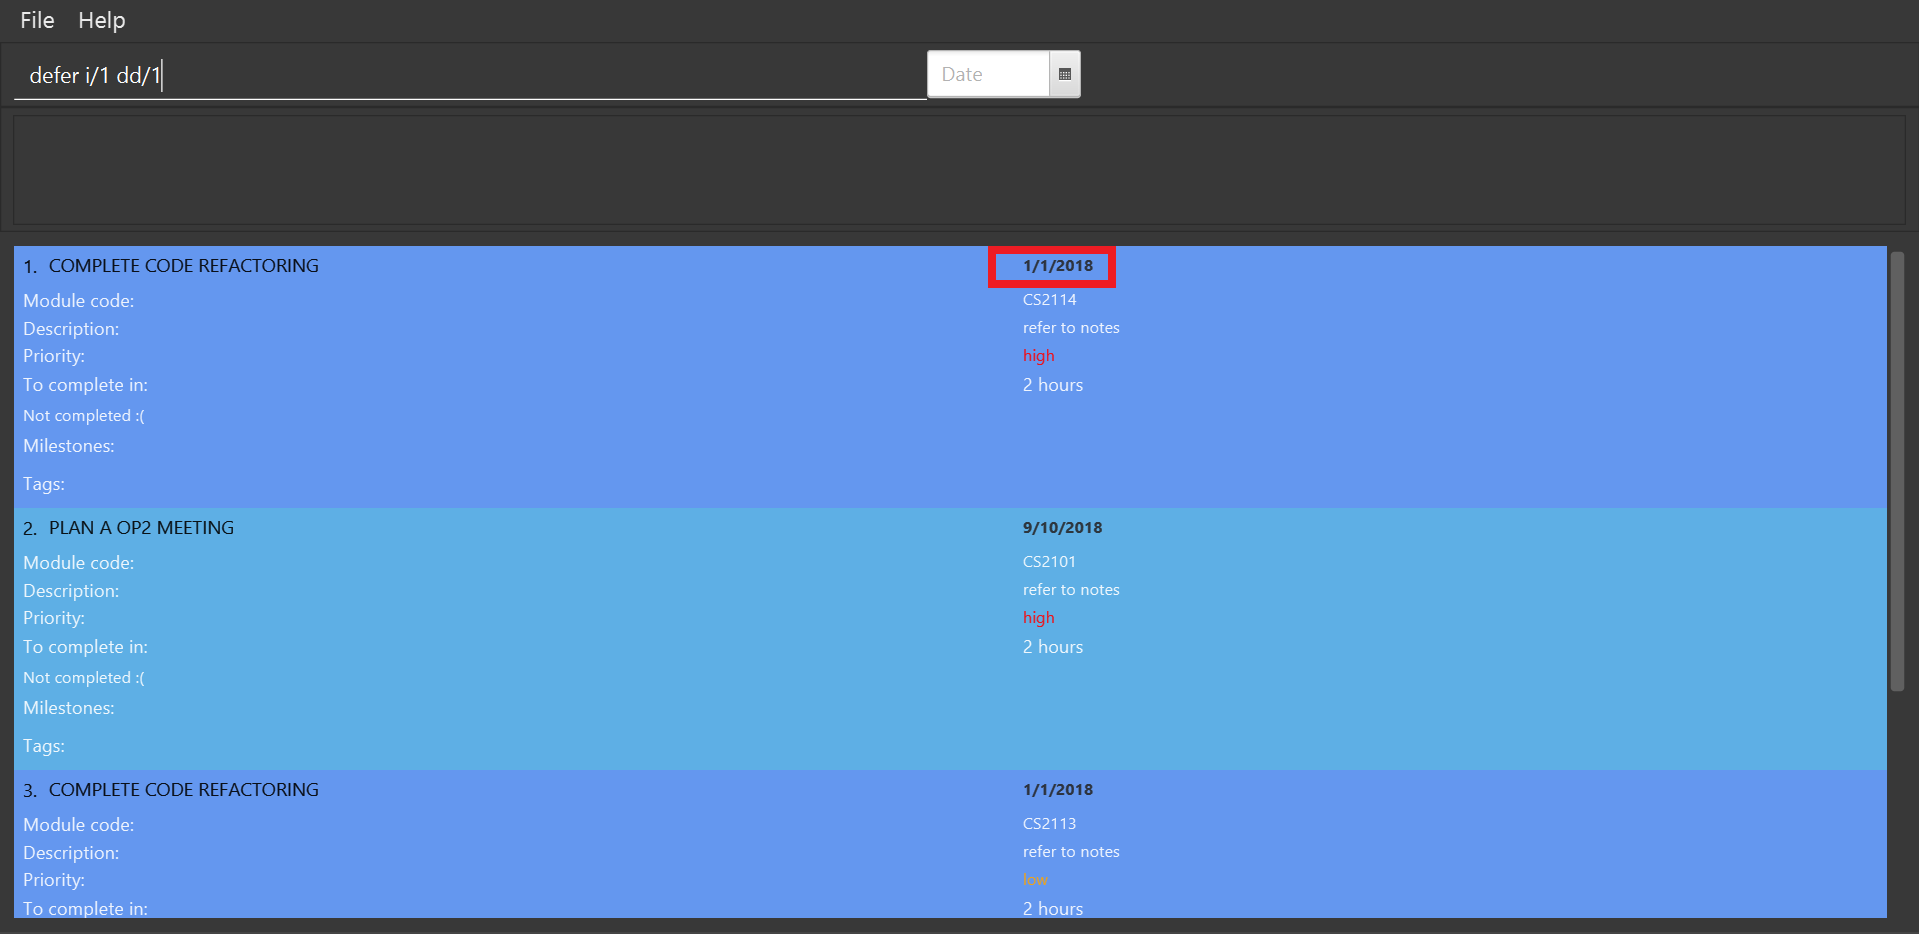
Task: Click module code CS2114
Action: [1050, 299]
